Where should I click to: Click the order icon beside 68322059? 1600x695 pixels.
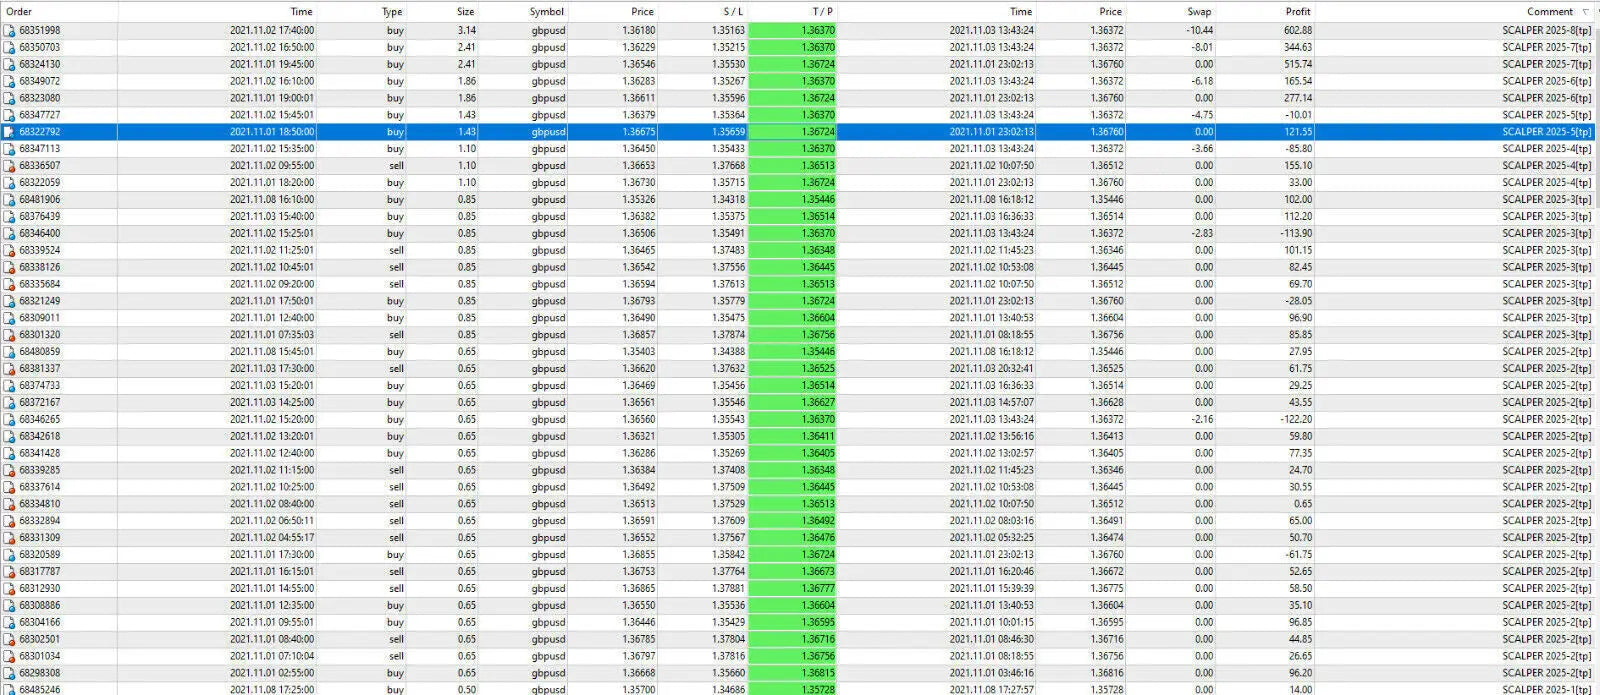coord(9,183)
